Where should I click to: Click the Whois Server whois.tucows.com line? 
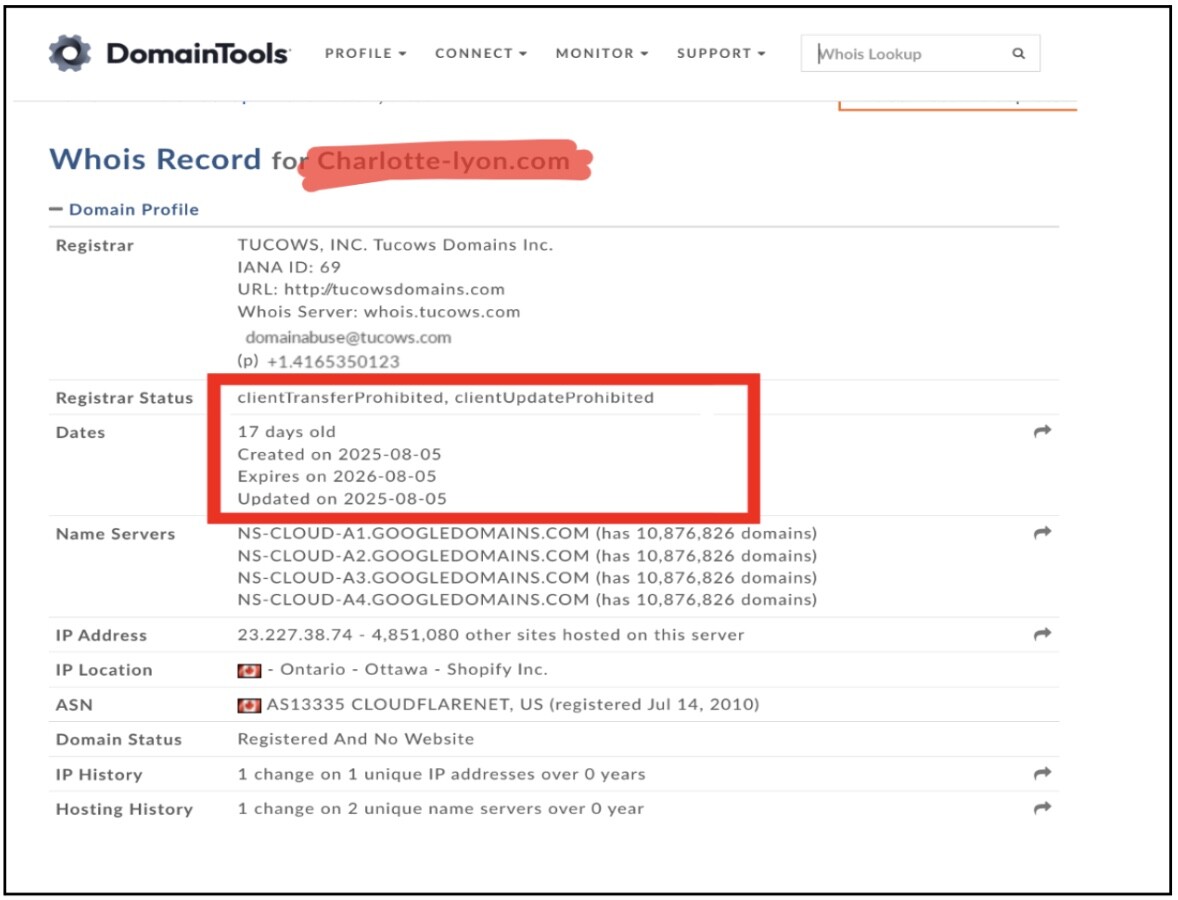379,312
